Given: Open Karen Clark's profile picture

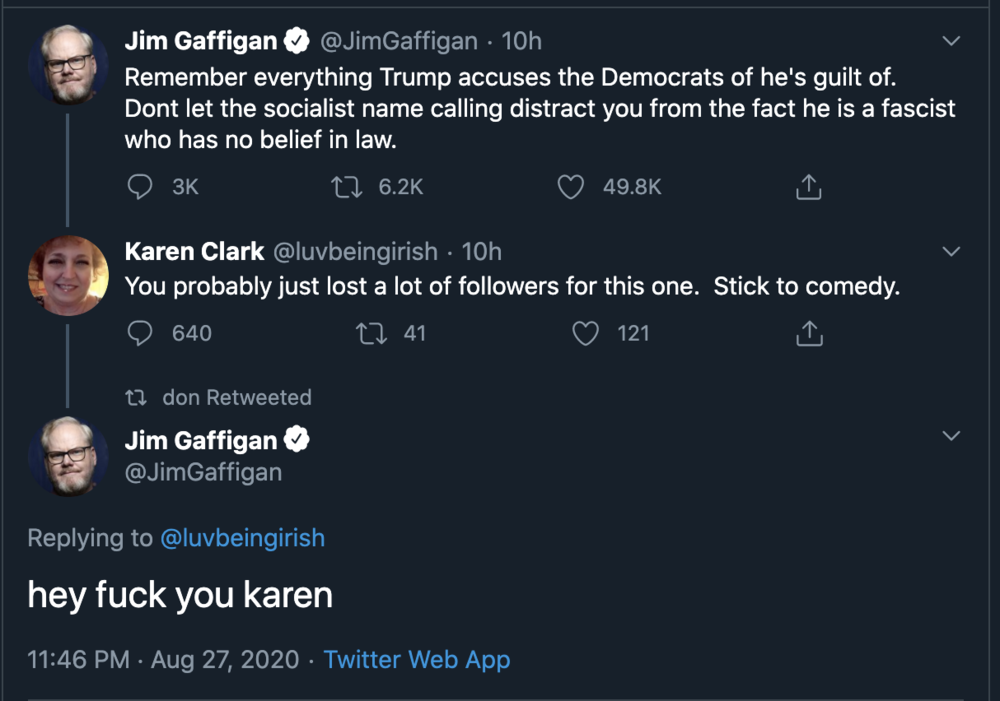Looking at the screenshot, I should 68,276.
